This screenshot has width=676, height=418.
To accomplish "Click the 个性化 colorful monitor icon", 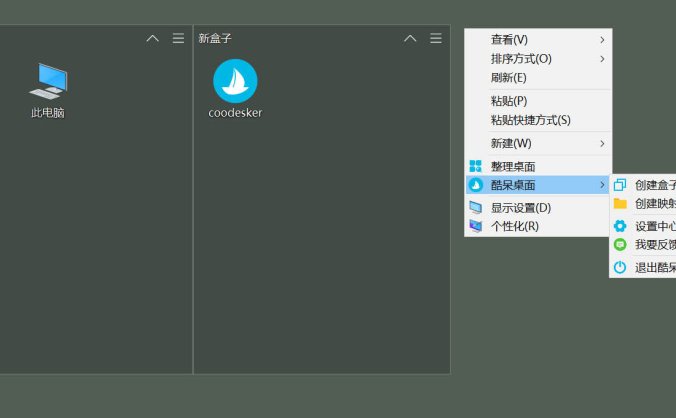I will [x=476, y=226].
